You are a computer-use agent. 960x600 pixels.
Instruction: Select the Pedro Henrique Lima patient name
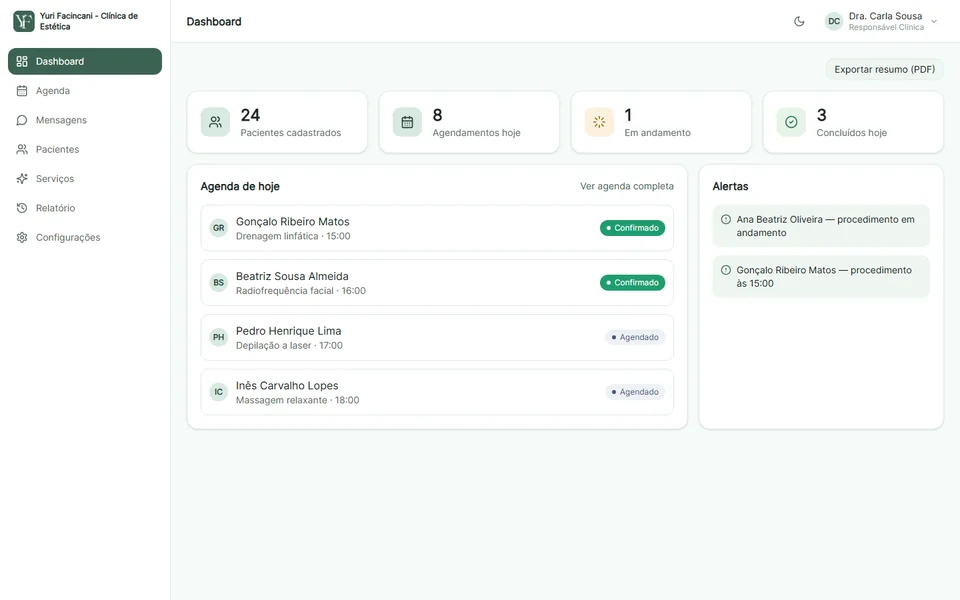(x=288, y=331)
